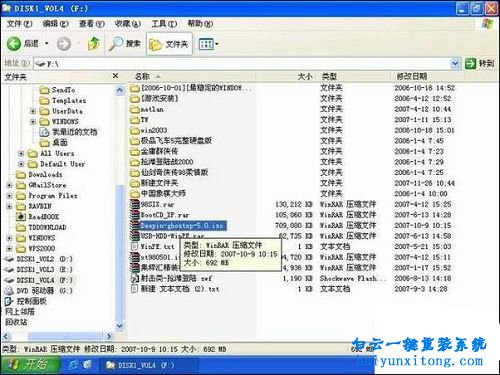Viewport: 500px width, 375px height.
Task: Expand the GMailStore tree node
Action: [x=9, y=185]
